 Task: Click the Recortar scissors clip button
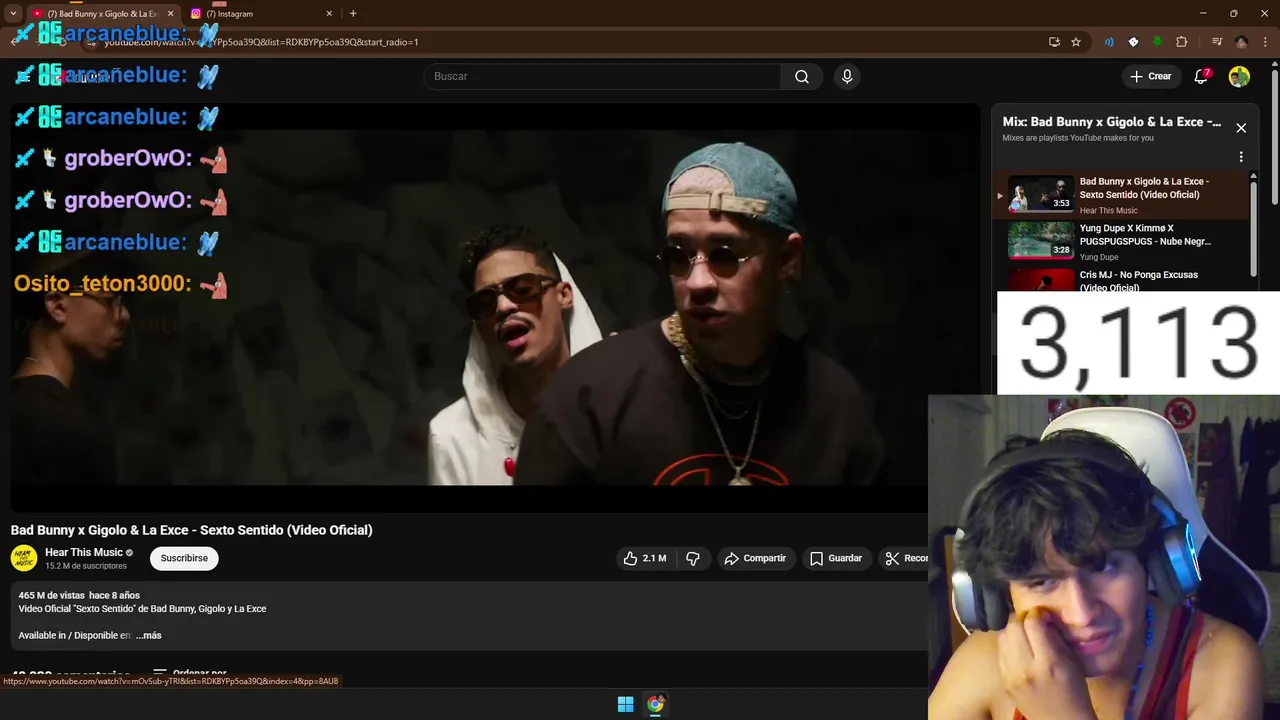[x=904, y=558]
